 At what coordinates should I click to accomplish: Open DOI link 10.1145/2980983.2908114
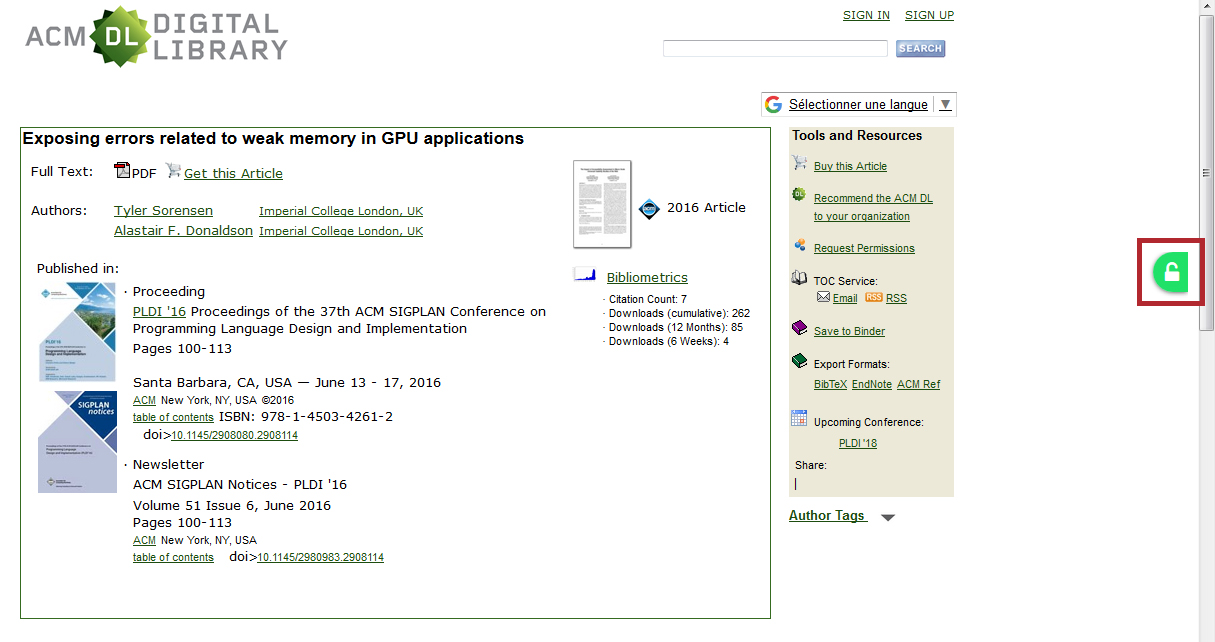(x=320, y=557)
